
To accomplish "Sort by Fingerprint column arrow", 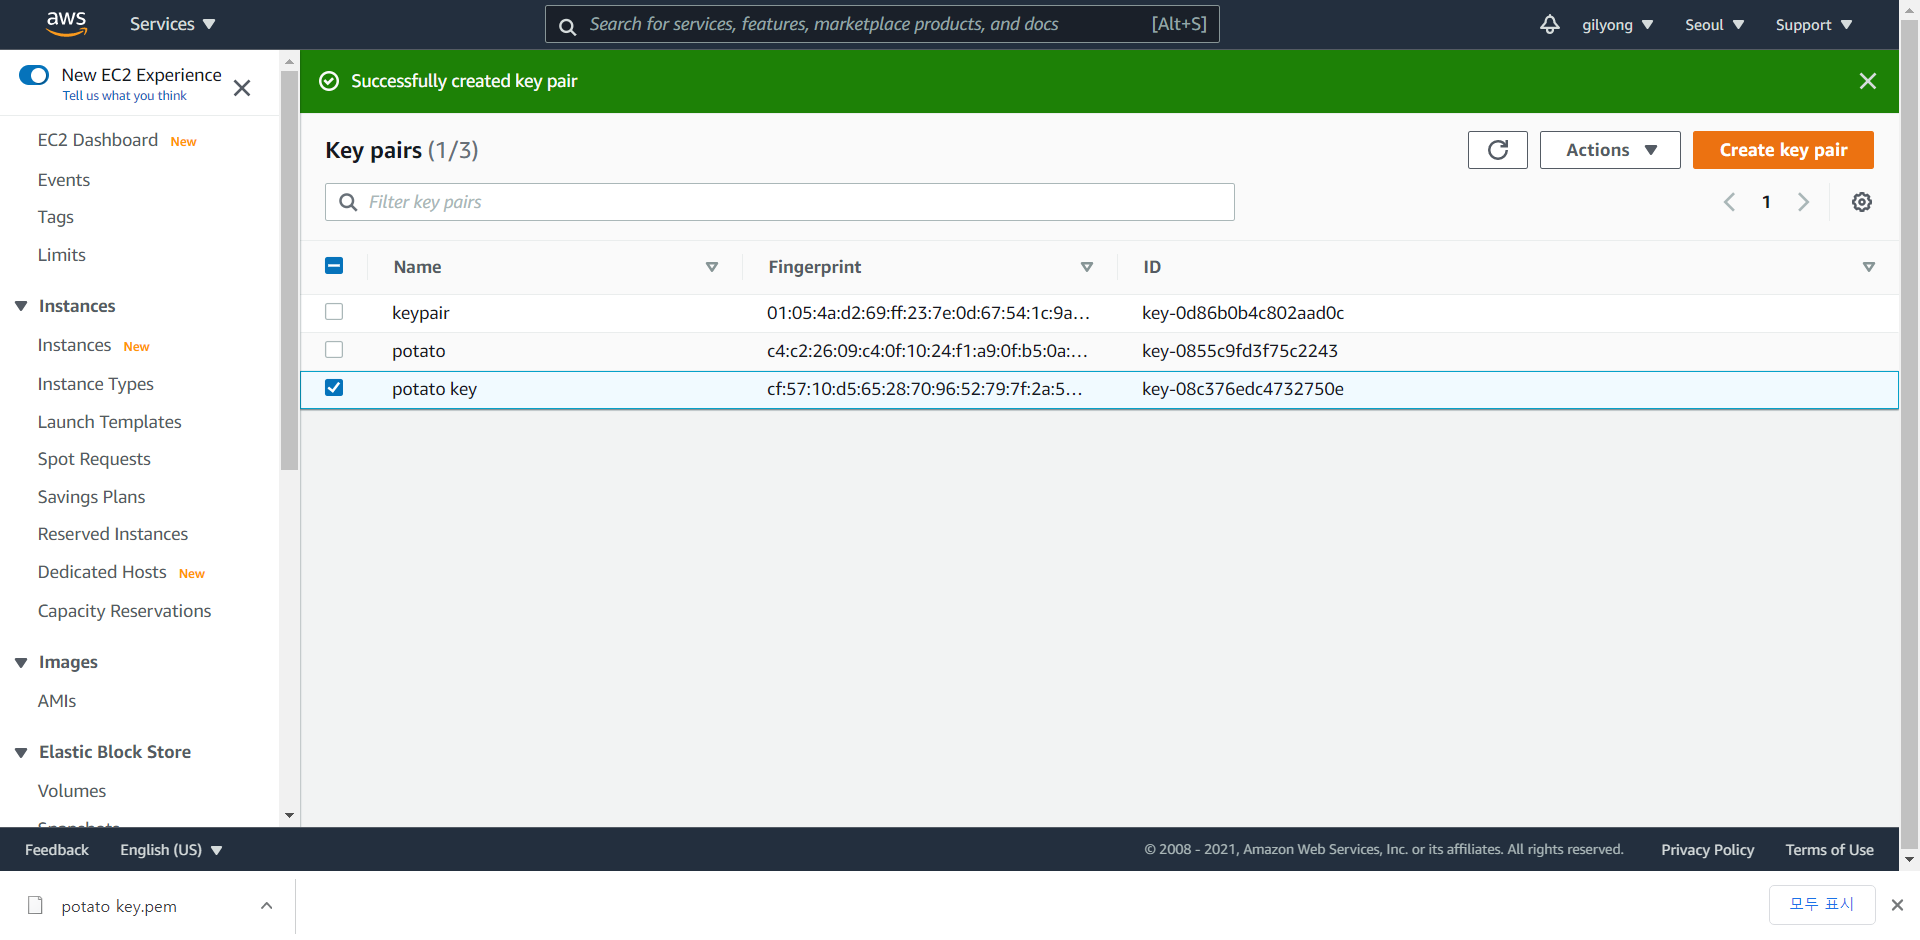I will pyautogui.click(x=1087, y=267).
